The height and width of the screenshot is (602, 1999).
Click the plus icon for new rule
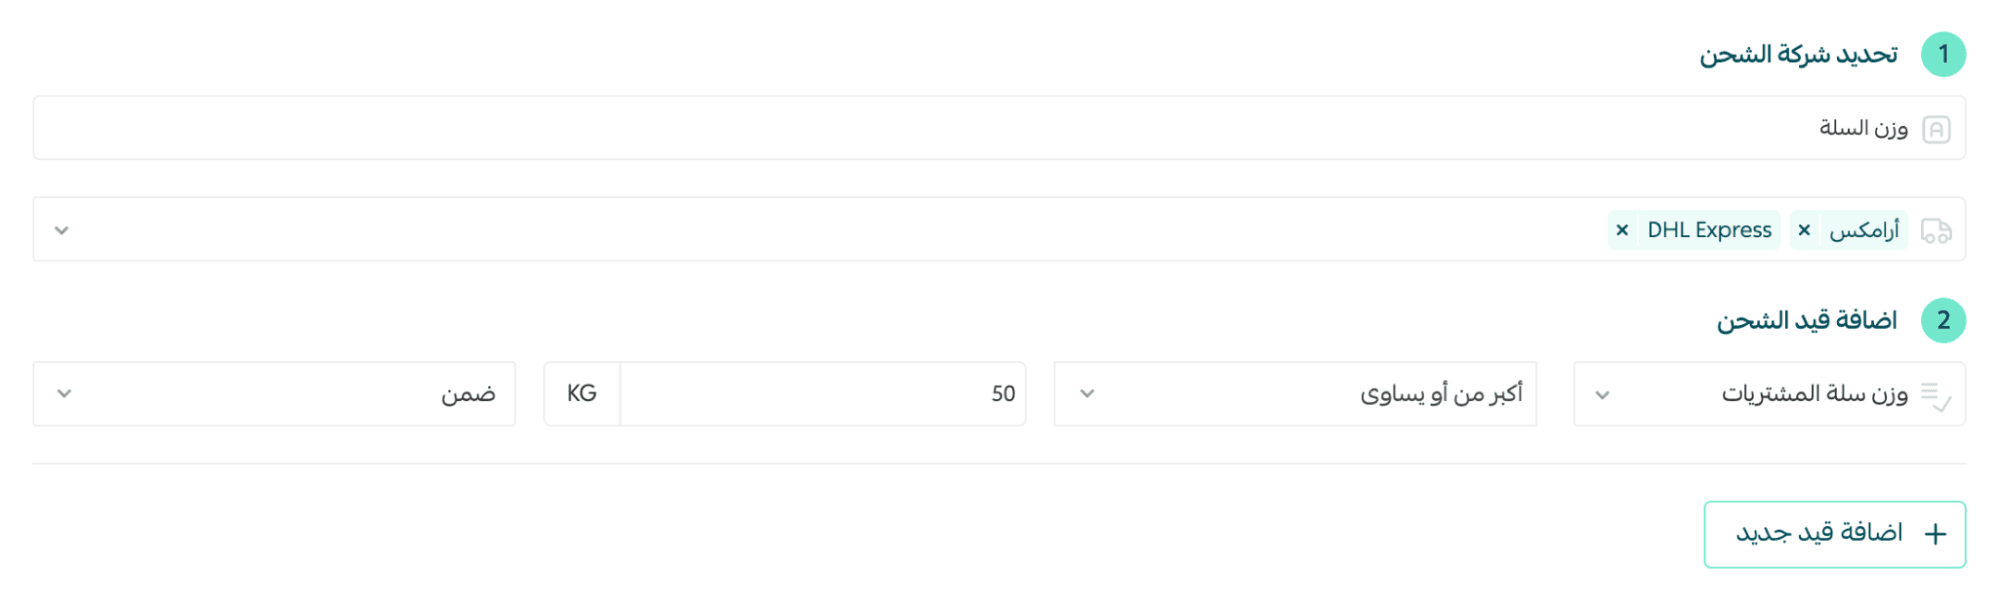click(x=1935, y=534)
